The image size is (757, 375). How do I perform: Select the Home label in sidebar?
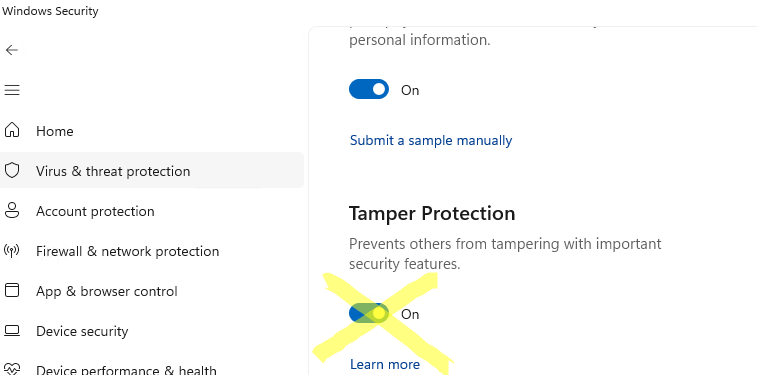(x=55, y=131)
